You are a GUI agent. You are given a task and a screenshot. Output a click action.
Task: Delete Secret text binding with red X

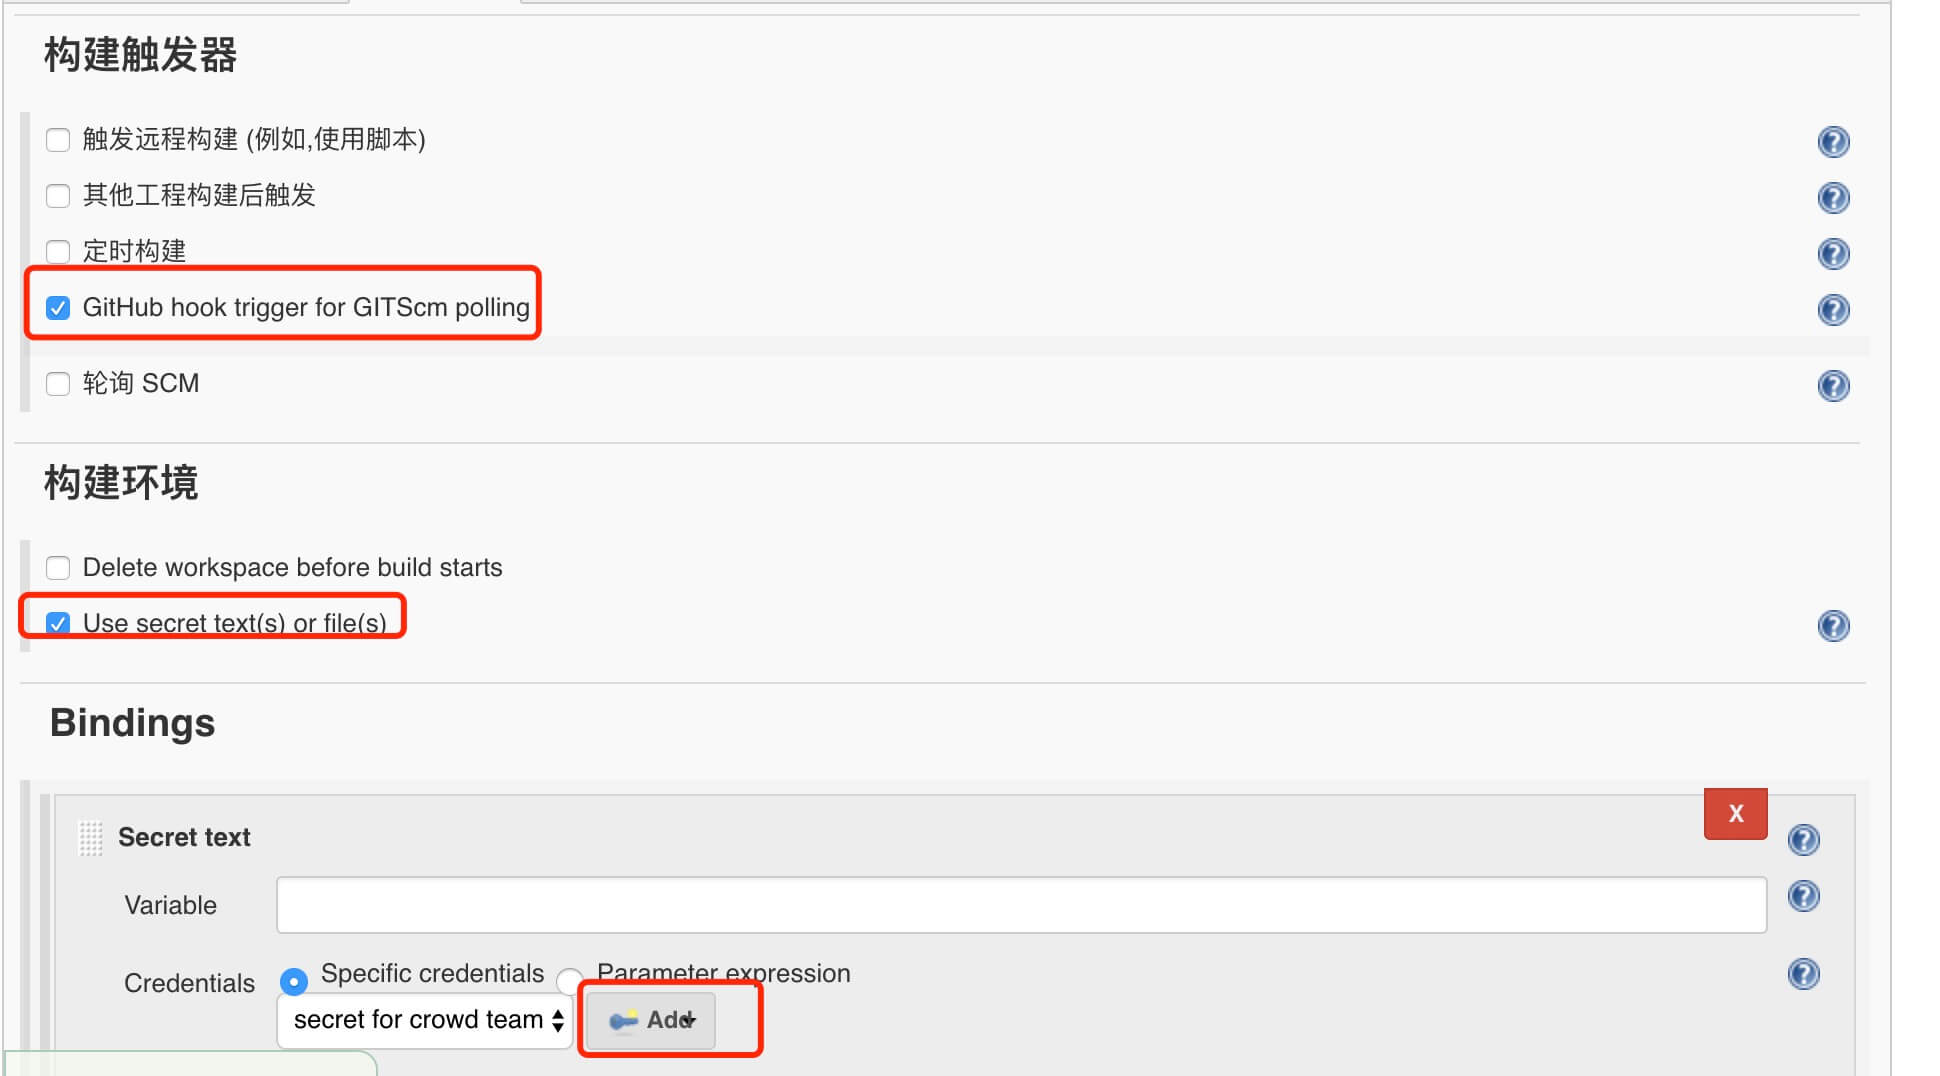[x=1735, y=814]
